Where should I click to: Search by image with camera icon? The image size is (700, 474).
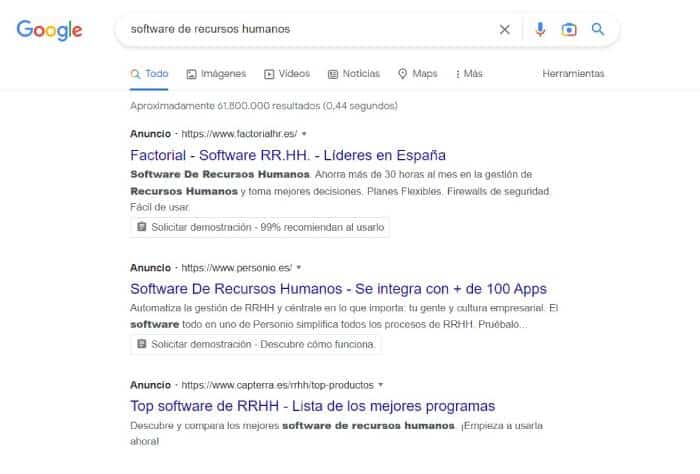(569, 29)
